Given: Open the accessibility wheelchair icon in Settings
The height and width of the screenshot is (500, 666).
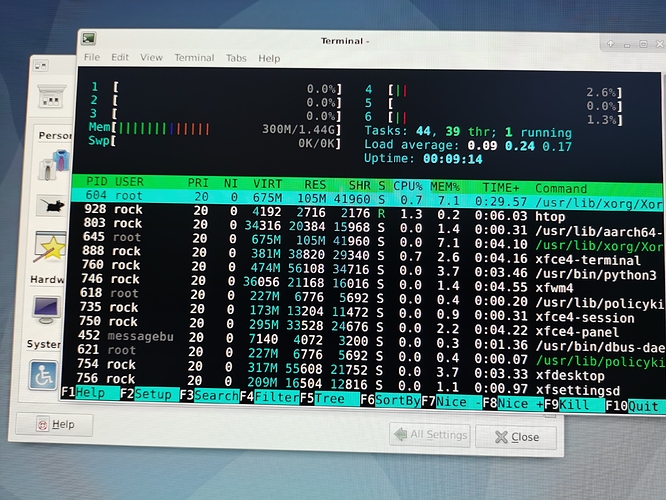Looking at the screenshot, I should (43, 375).
